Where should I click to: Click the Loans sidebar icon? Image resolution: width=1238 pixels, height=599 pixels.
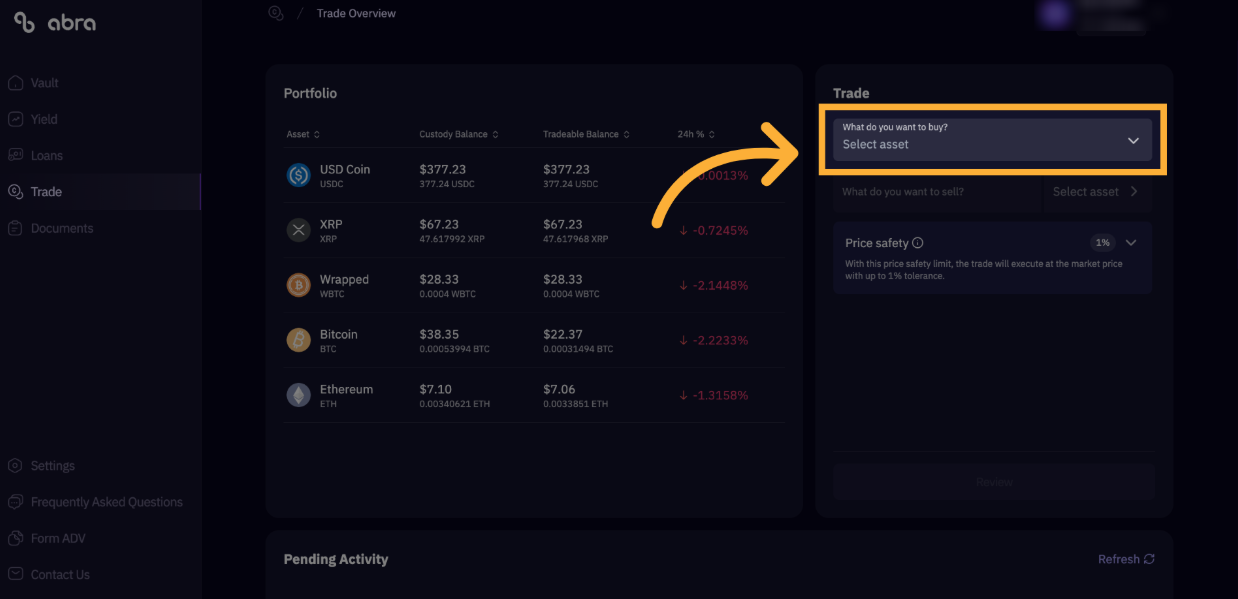[x=15, y=156]
